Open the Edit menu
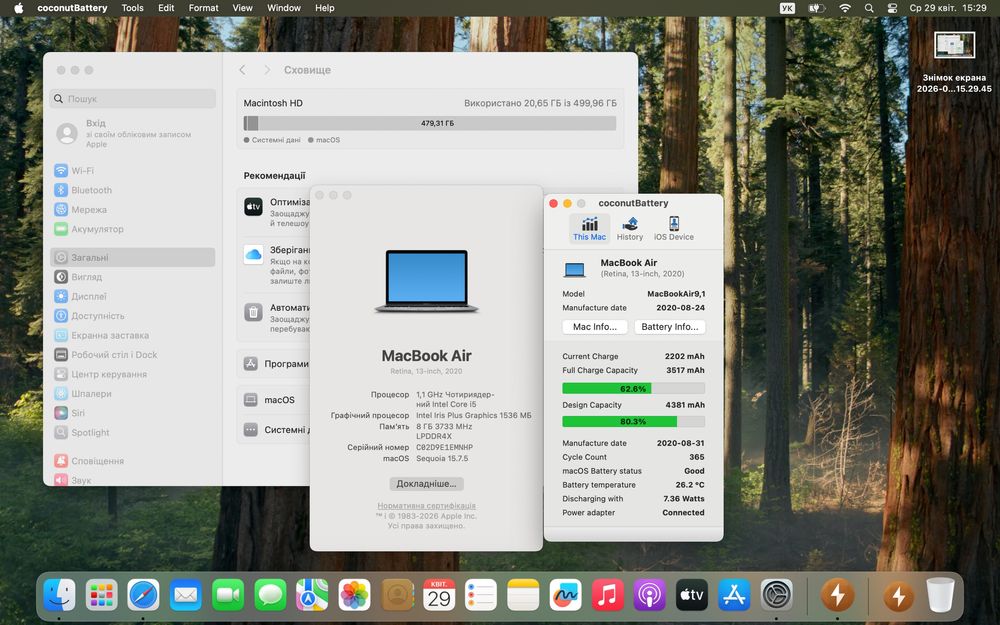Viewport: 1000px width, 625px height. 166,8
